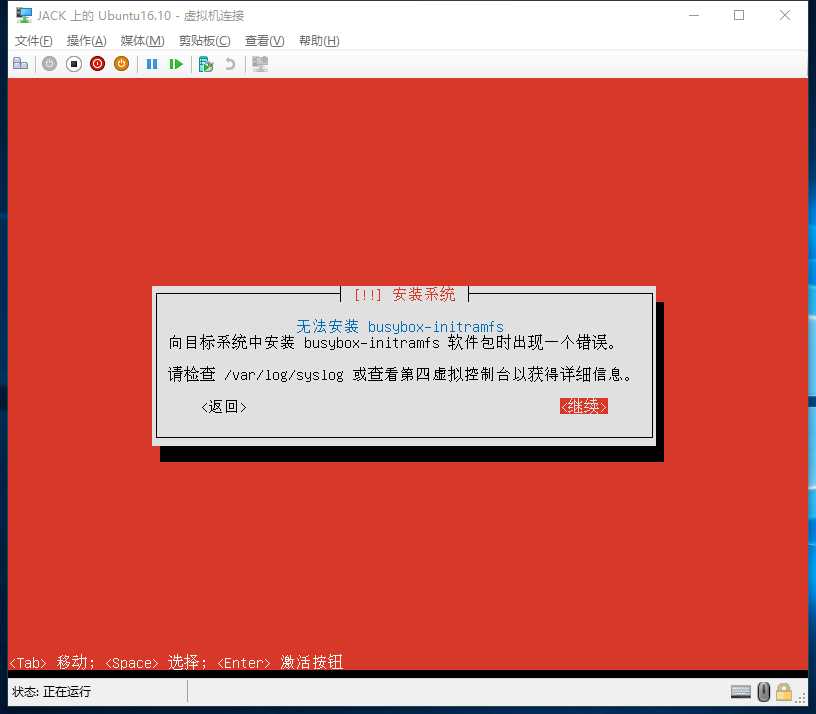Open the 文件 menu
The width and height of the screenshot is (816, 714).
pyautogui.click(x=33, y=41)
